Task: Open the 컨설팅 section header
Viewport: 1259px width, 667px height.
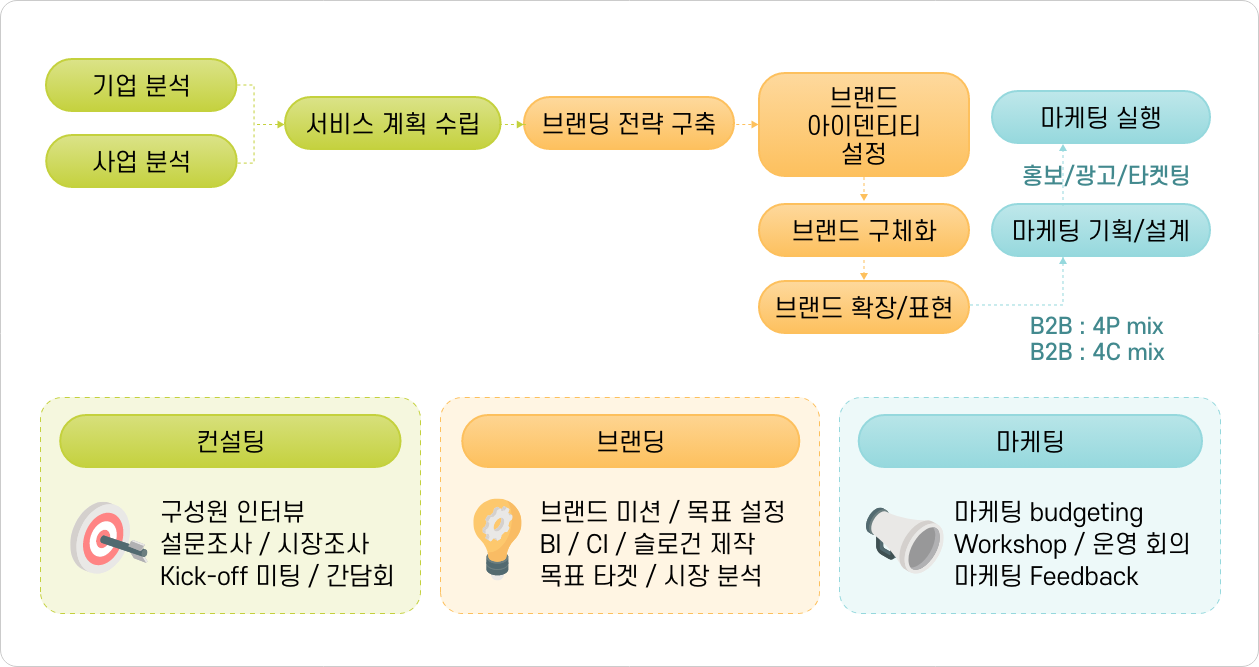Action: (x=230, y=441)
